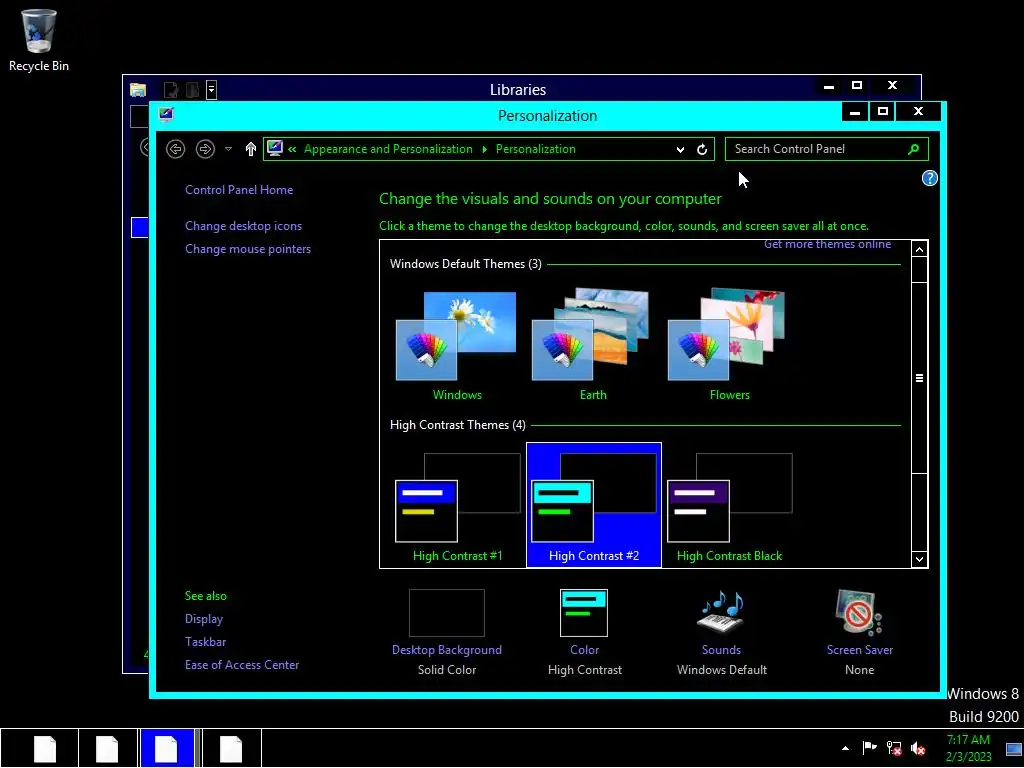1024x768 pixels.
Task: Click the address bar double chevron
Action: [x=292, y=149]
